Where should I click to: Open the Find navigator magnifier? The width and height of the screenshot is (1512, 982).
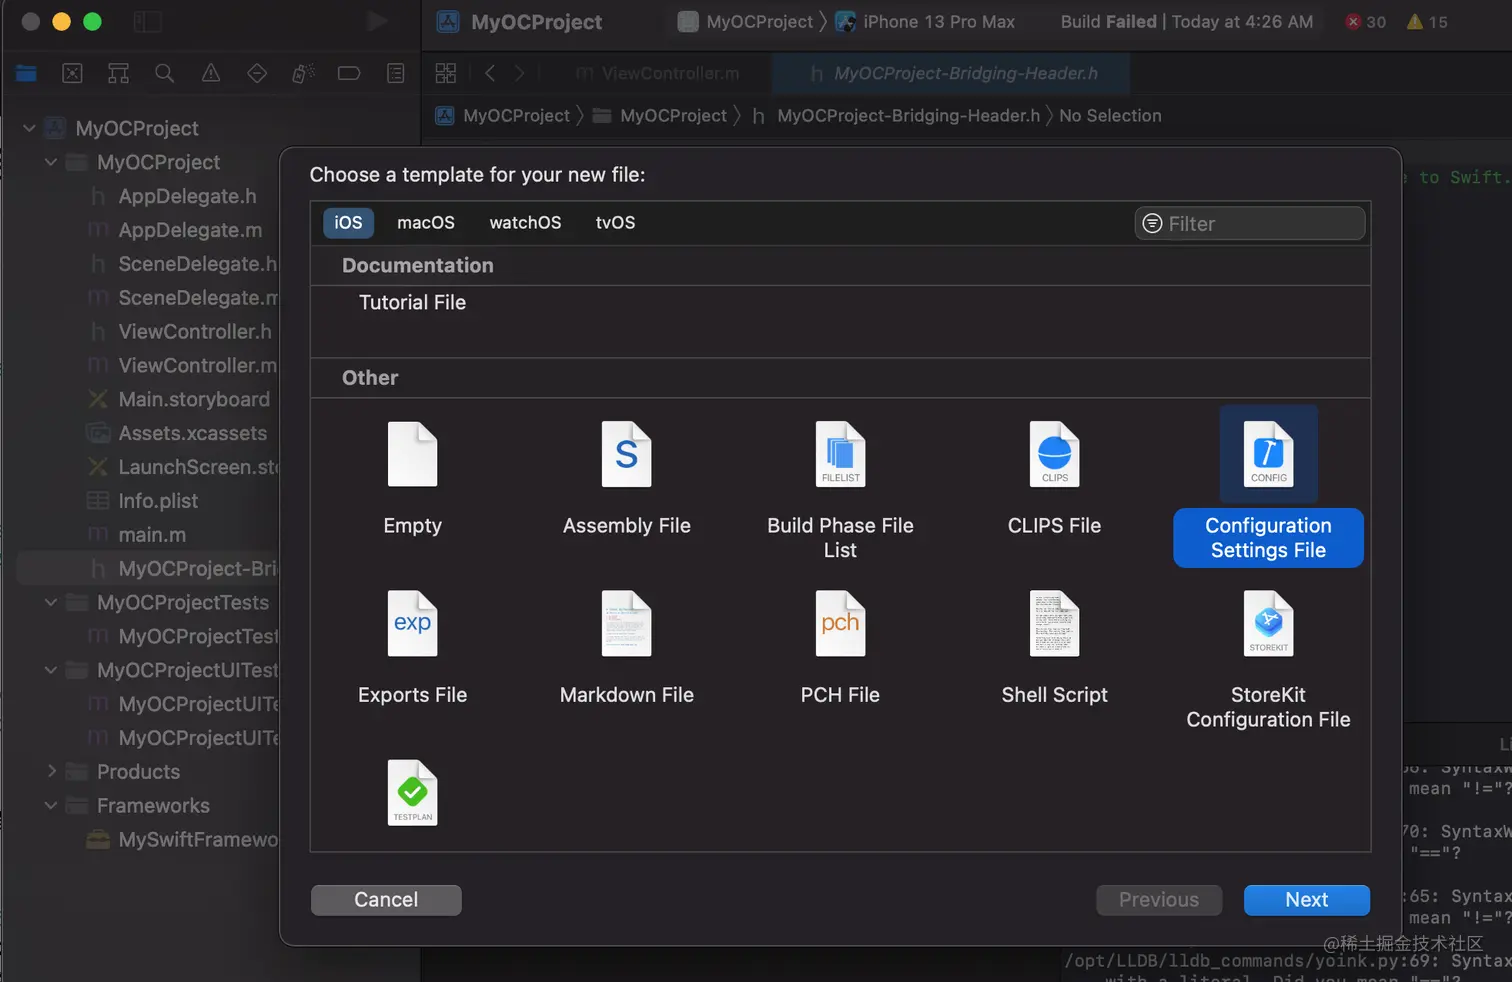(164, 73)
